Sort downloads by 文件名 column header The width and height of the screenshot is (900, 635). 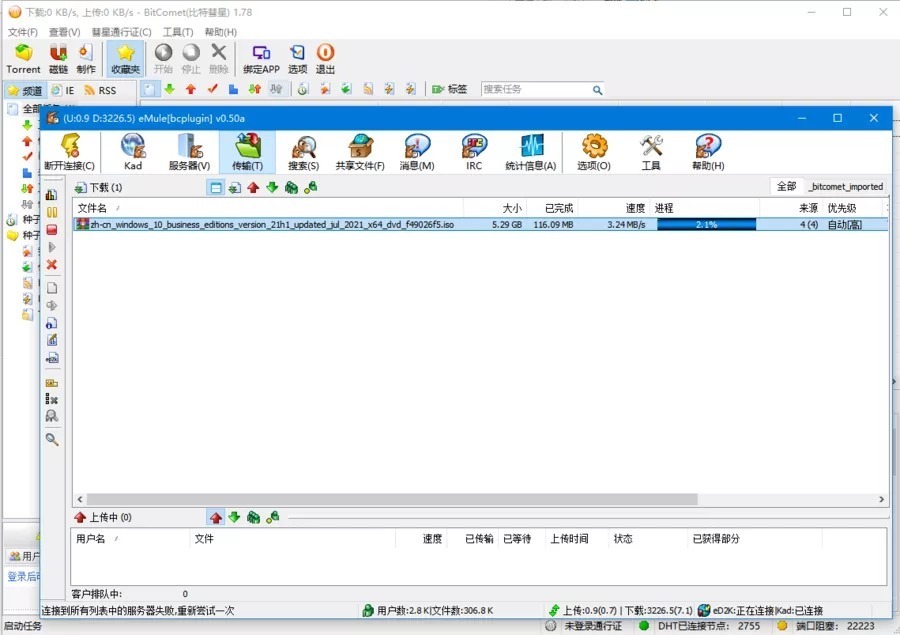pos(267,208)
